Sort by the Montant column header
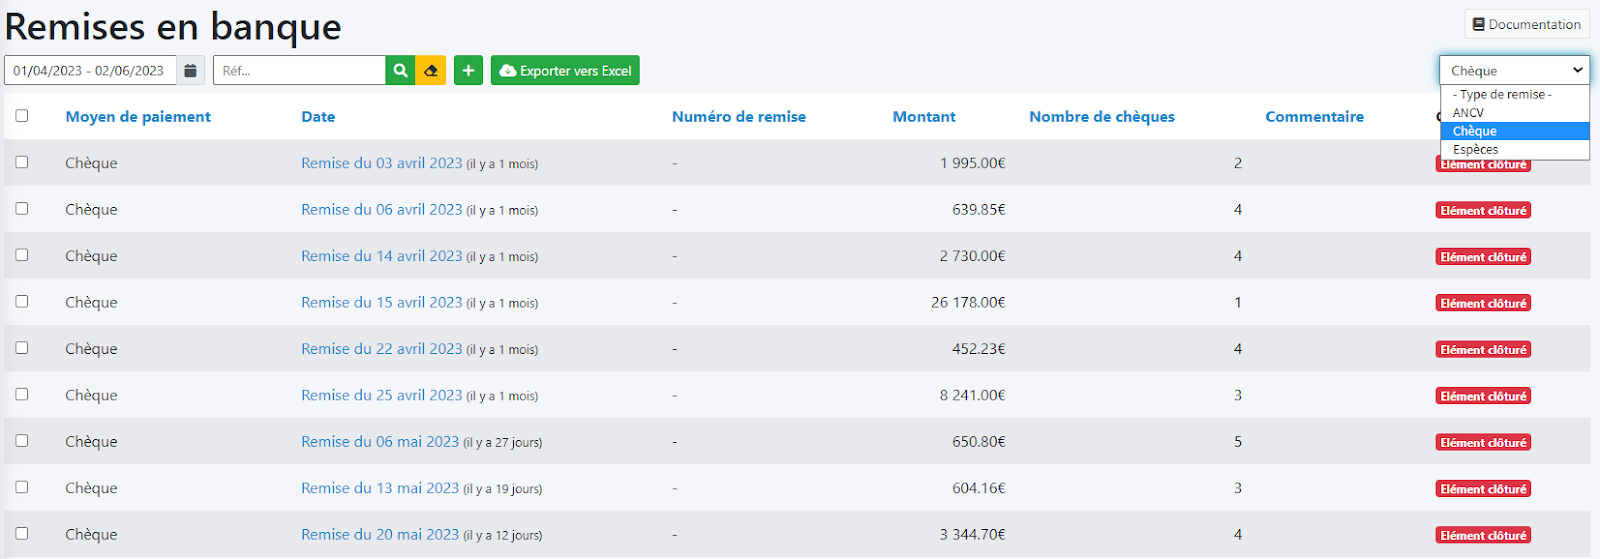Viewport: 1600px width, 559px height. [923, 117]
